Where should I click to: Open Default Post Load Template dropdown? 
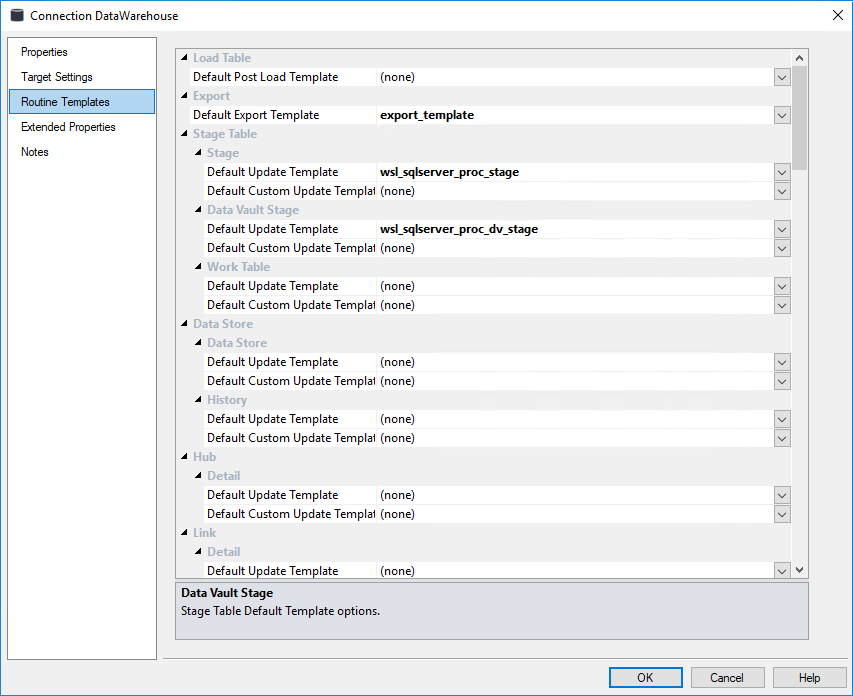pos(782,77)
